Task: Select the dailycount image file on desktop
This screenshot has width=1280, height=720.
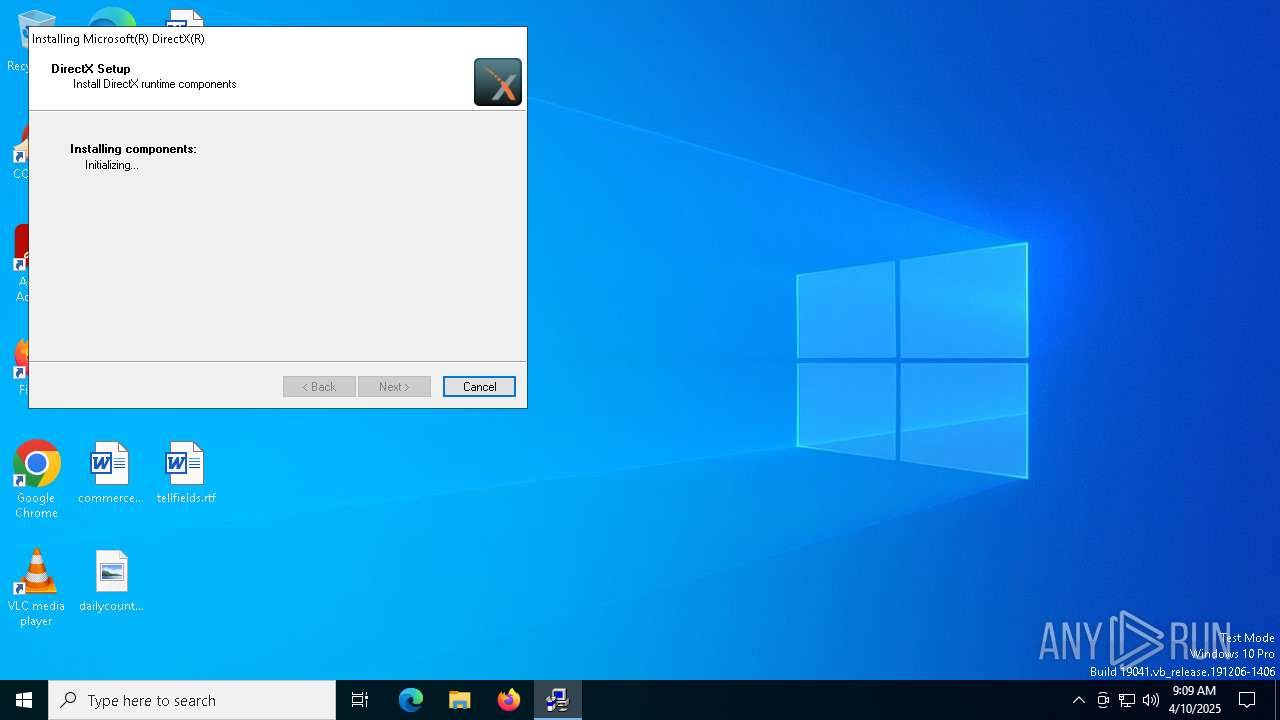Action: (x=111, y=581)
